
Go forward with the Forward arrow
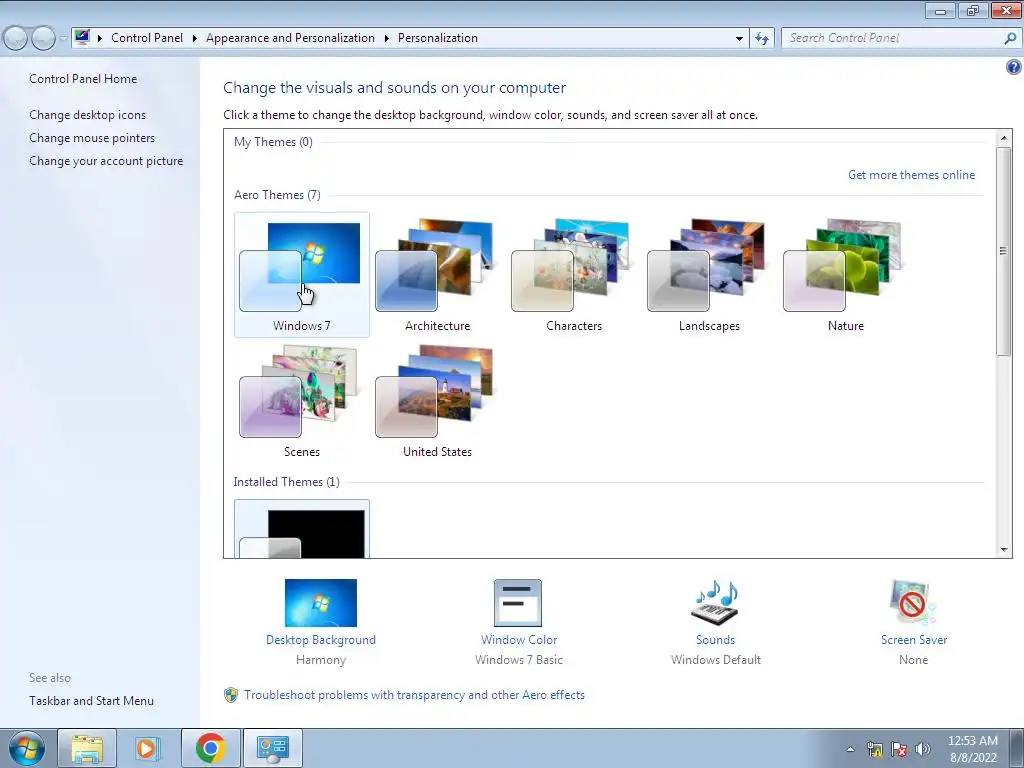coord(43,38)
